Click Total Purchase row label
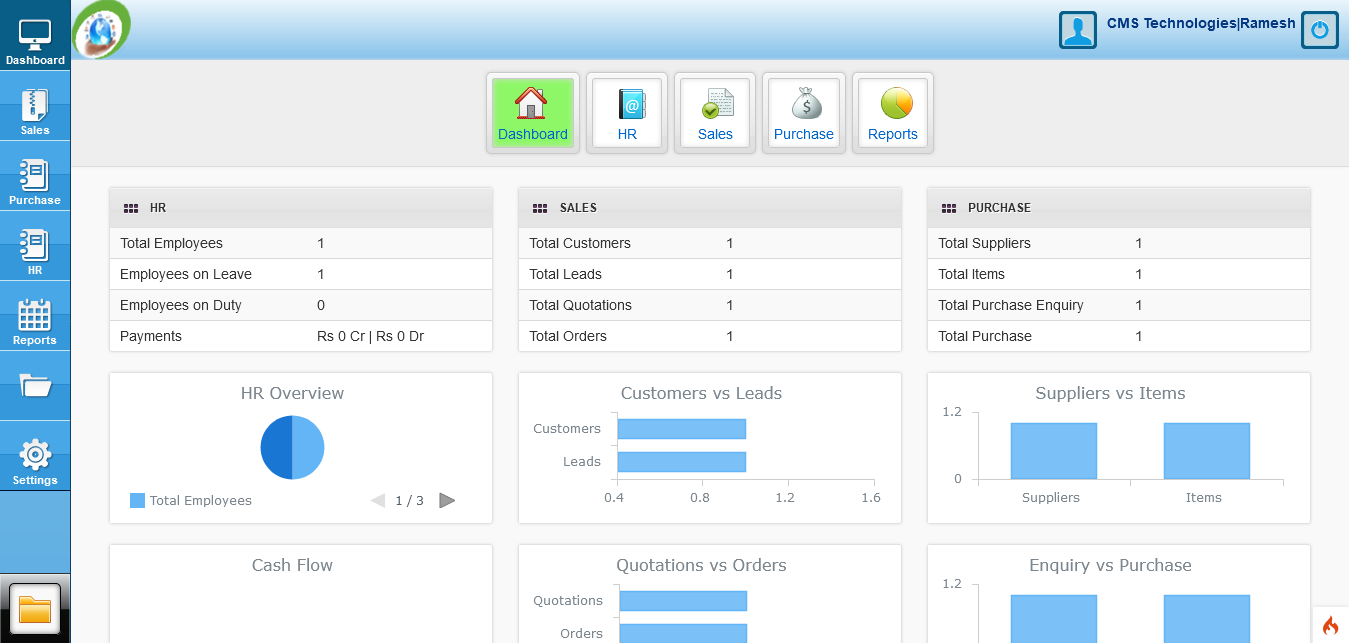 pos(985,336)
